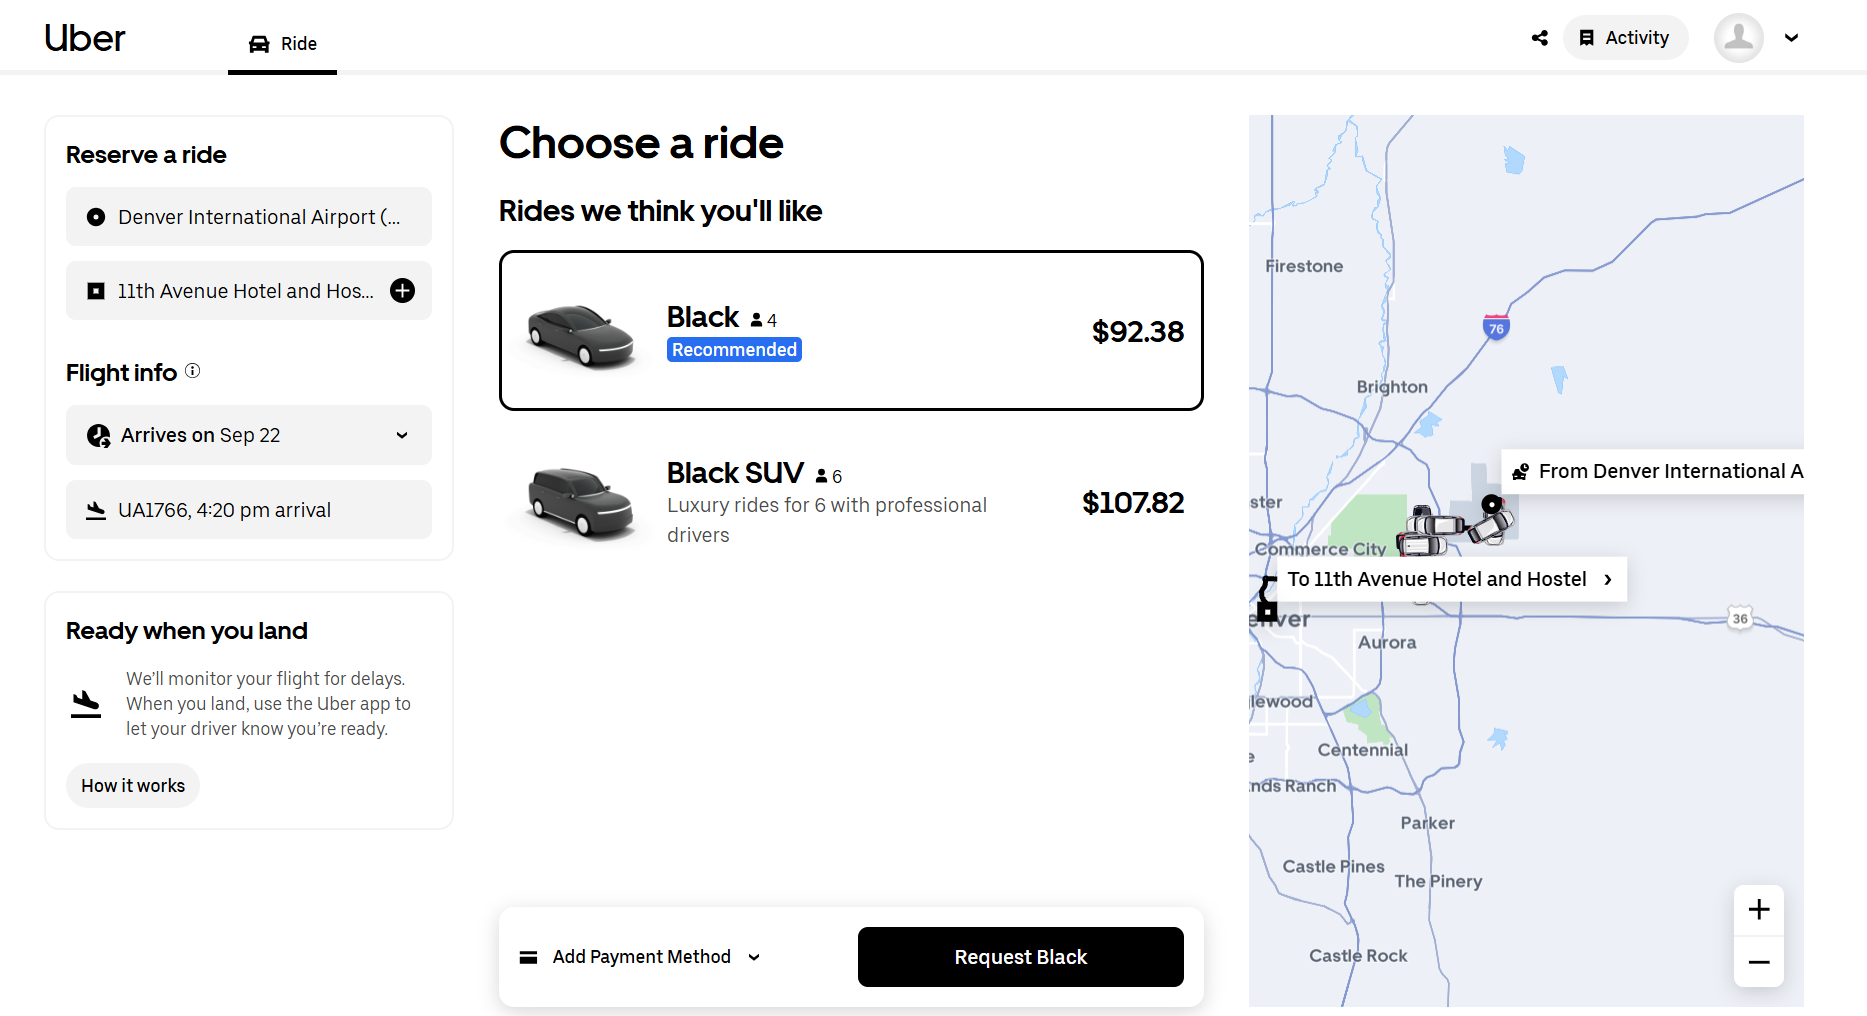Screen dimensions: 1867x1016
Task: Switch to the Ride tab
Action: pos(283,44)
